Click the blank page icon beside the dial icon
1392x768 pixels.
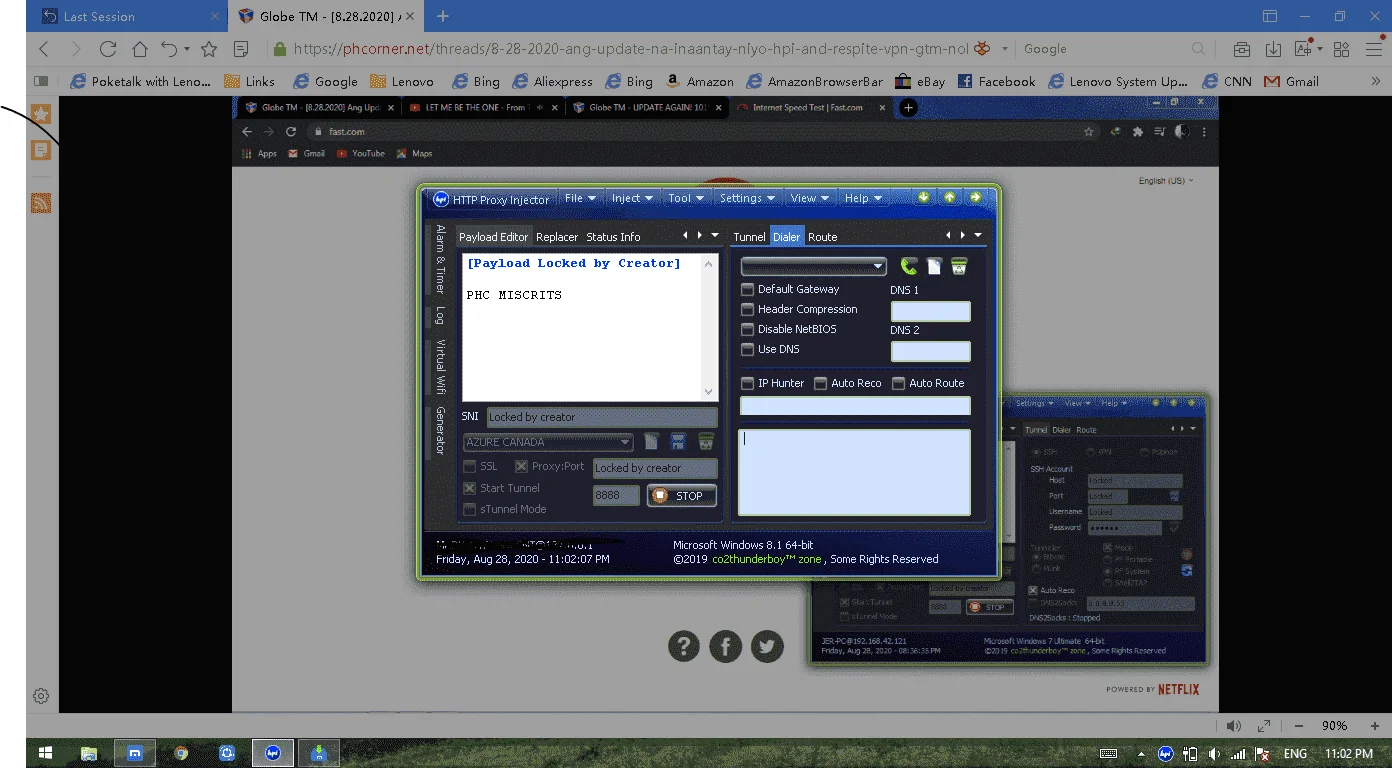[934, 266]
